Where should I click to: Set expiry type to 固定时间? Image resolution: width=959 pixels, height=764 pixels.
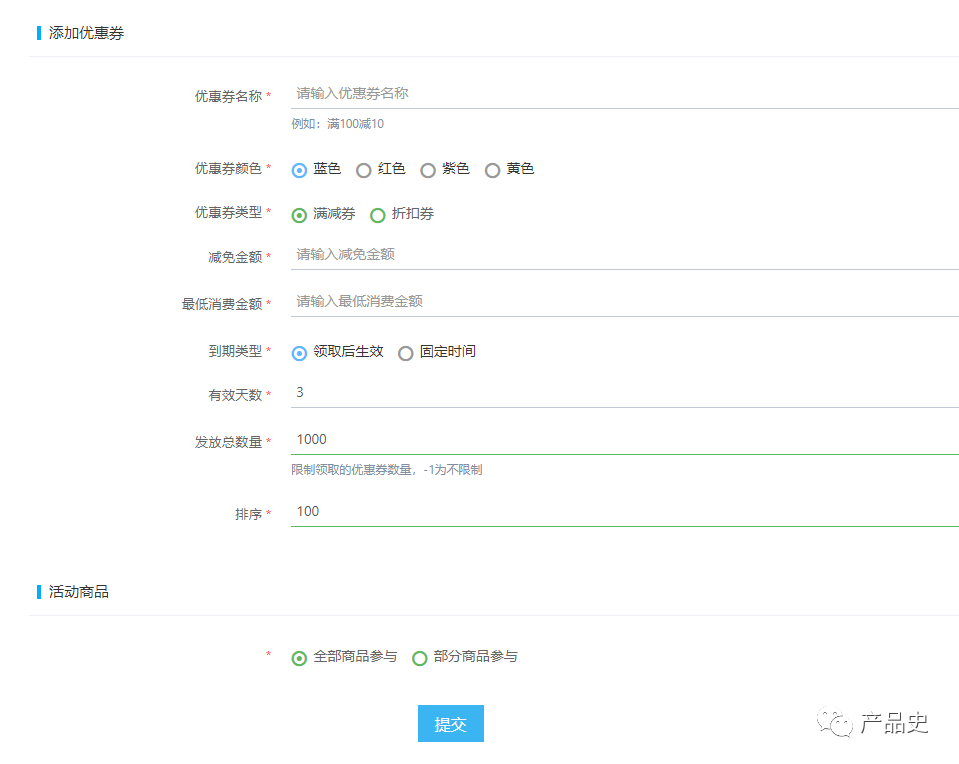point(406,353)
